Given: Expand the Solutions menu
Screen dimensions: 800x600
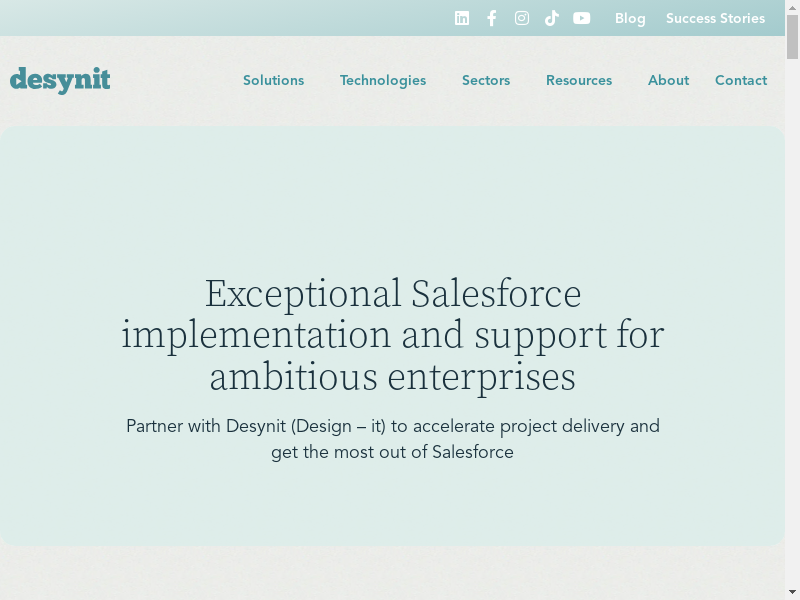Looking at the screenshot, I should [x=273, y=80].
